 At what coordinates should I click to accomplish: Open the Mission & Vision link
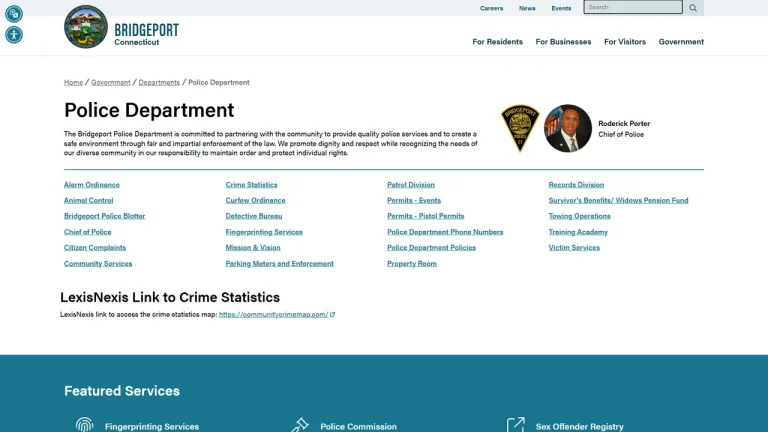pyautogui.click(x=253, y=248)
